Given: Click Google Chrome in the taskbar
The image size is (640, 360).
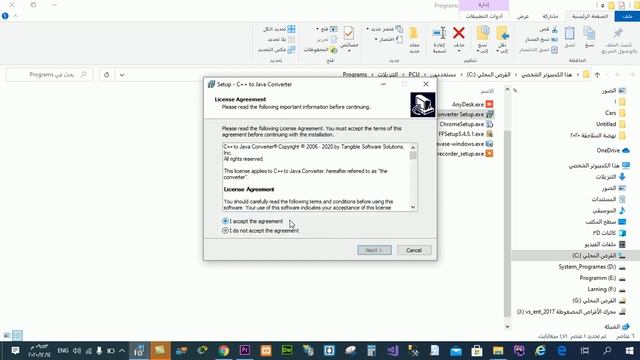Looking at the screenshot, I should (x=223, y=351).
